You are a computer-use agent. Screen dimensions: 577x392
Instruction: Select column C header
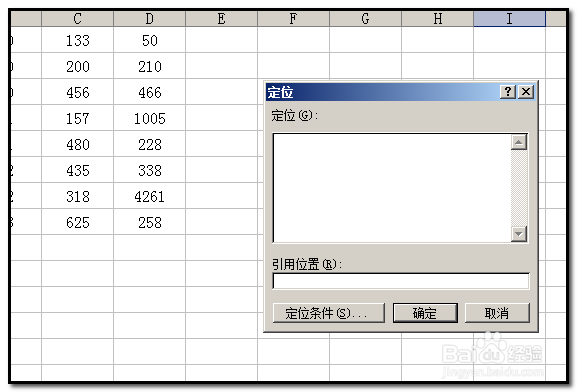77,19
